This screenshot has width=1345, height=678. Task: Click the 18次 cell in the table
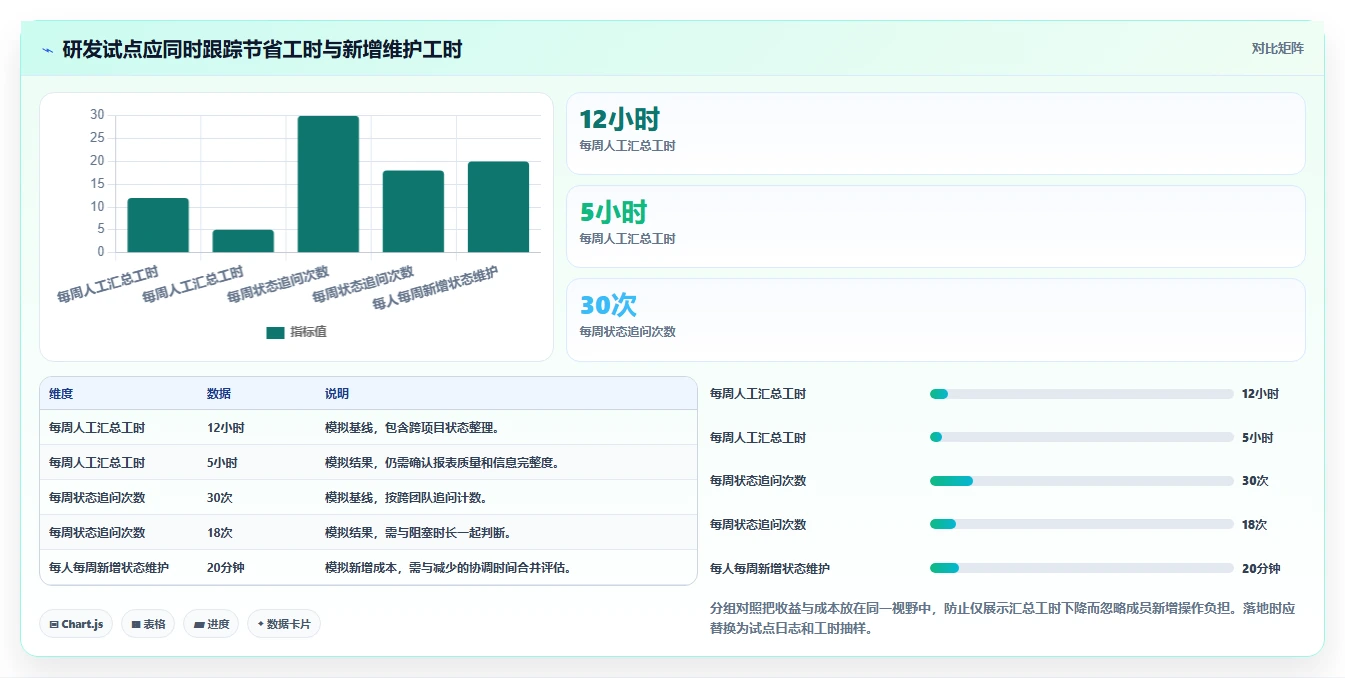(220, 533)
